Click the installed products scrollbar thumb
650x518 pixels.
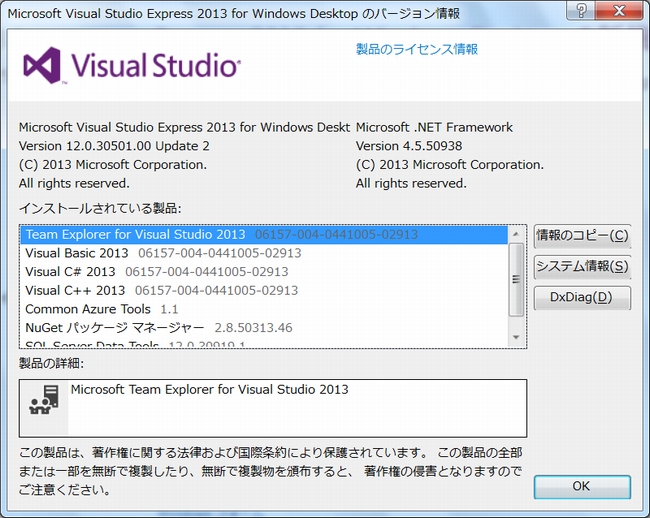tap(516, 279)
